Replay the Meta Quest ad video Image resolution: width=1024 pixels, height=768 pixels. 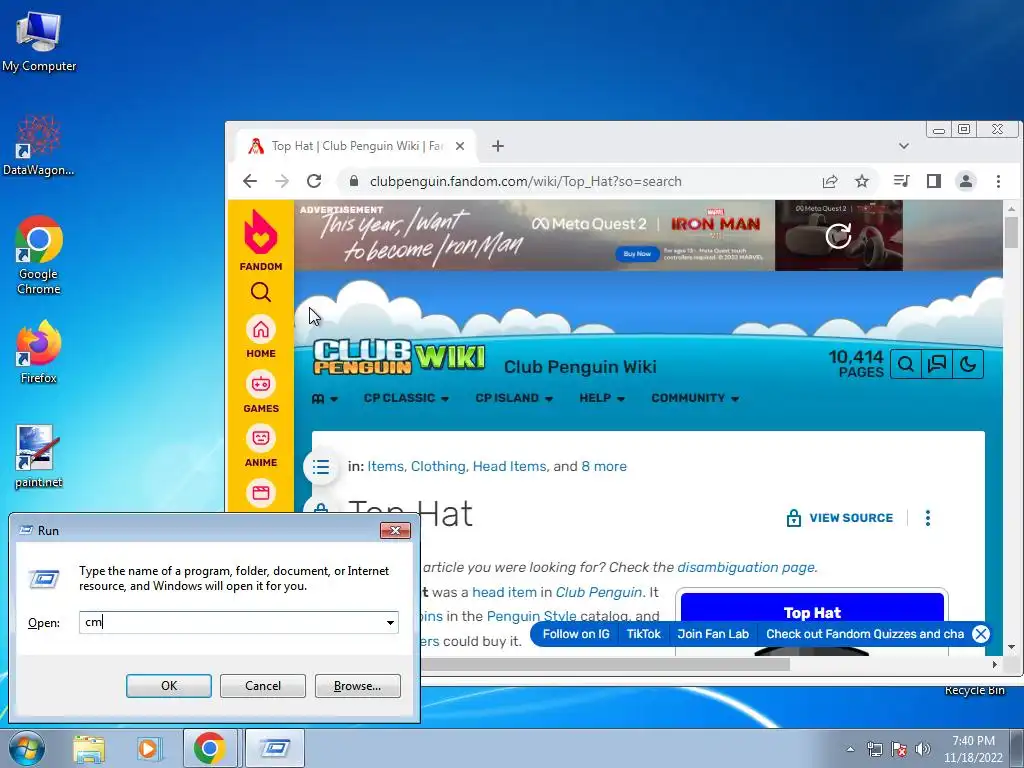tap(839, 236)
